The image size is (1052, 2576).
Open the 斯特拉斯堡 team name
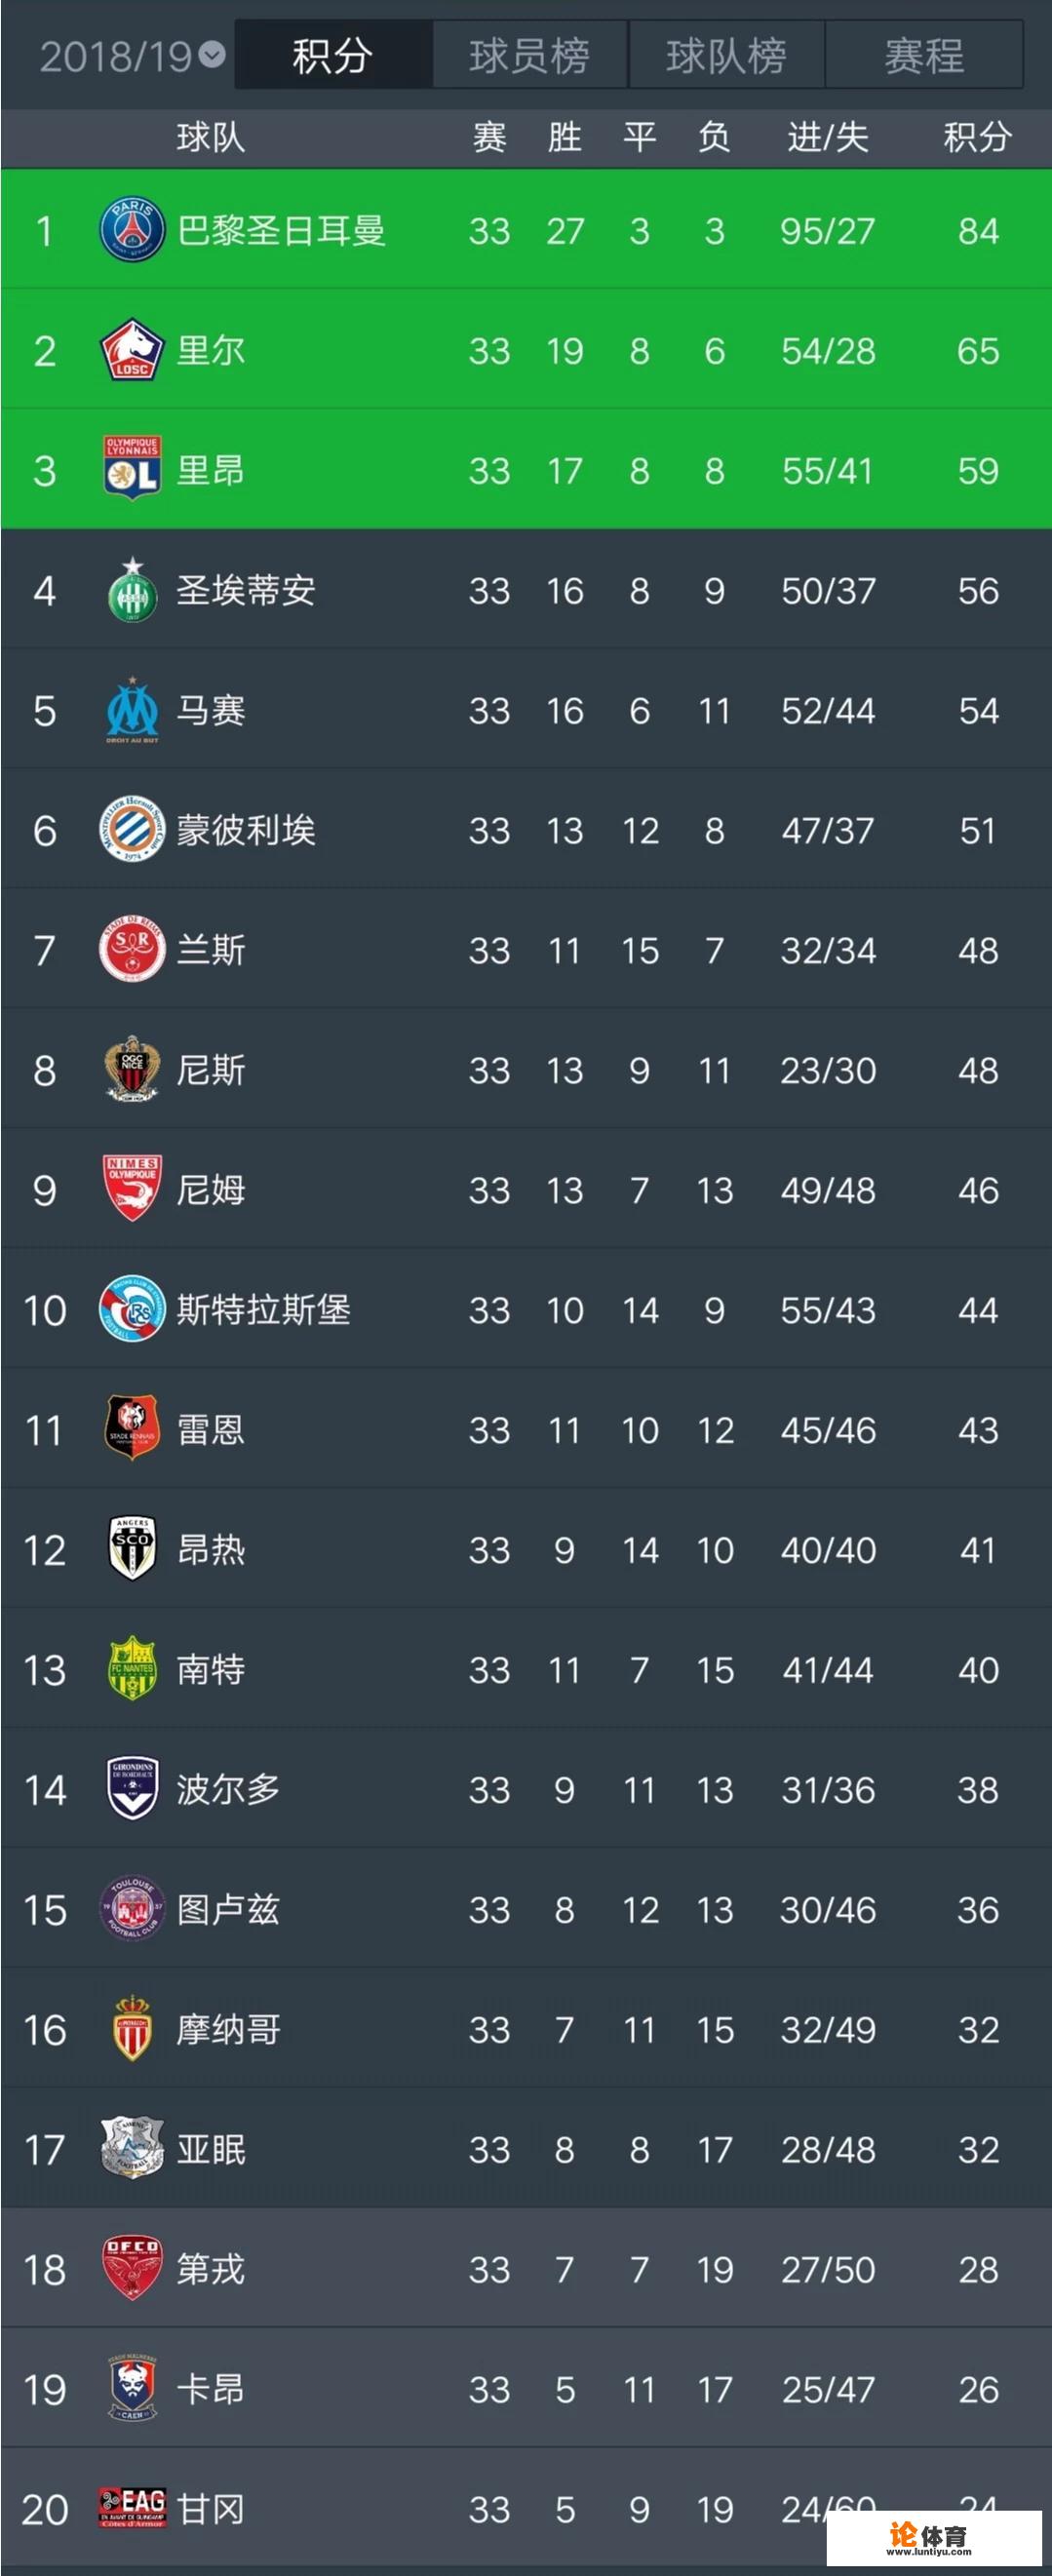[263, 1310]
